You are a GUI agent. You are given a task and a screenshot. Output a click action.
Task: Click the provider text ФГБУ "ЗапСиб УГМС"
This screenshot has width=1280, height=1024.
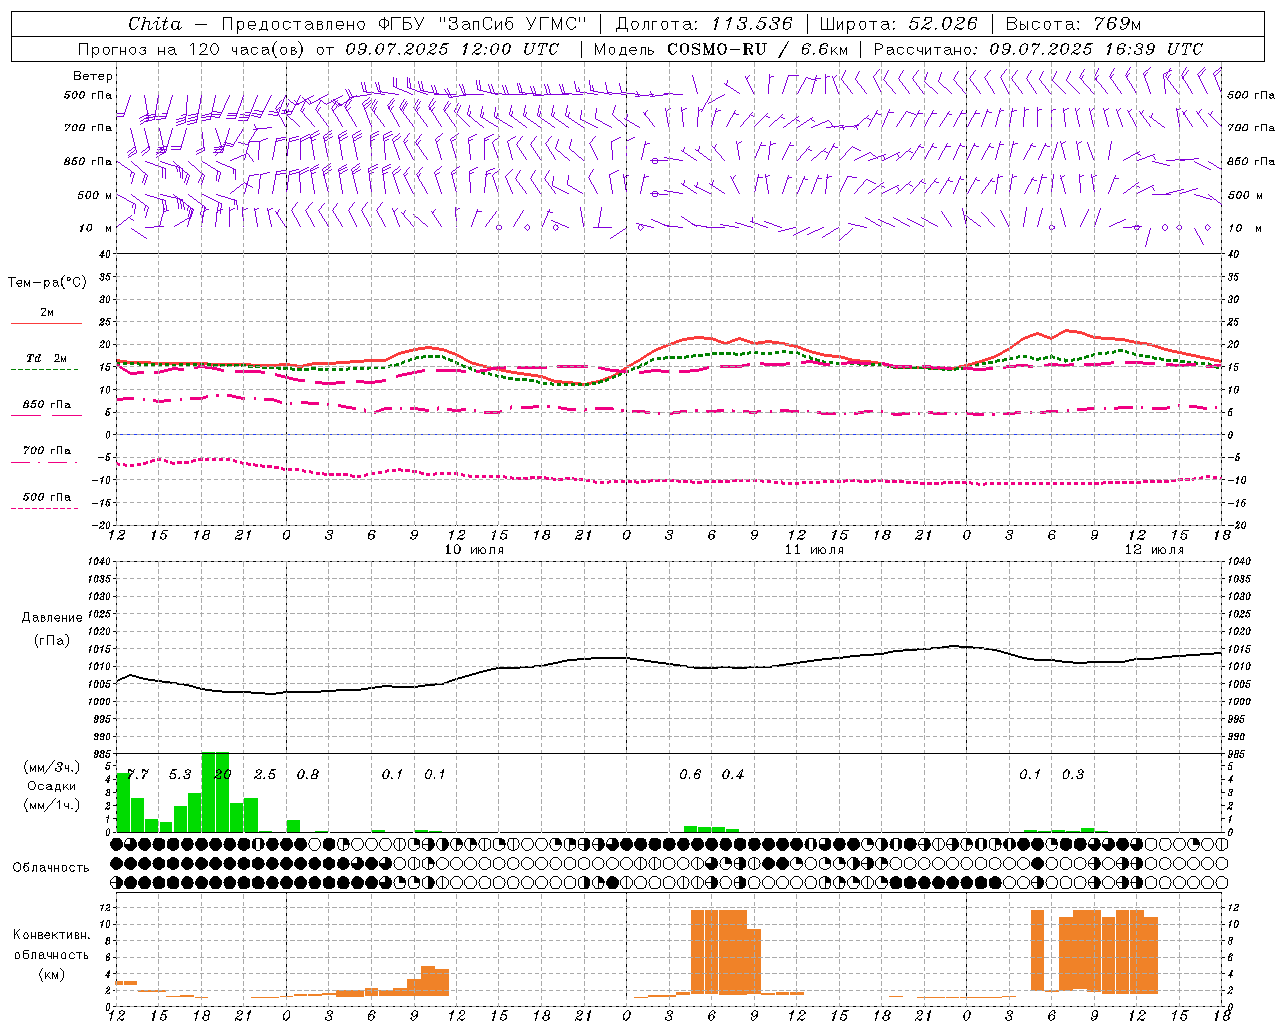[484, 24]
